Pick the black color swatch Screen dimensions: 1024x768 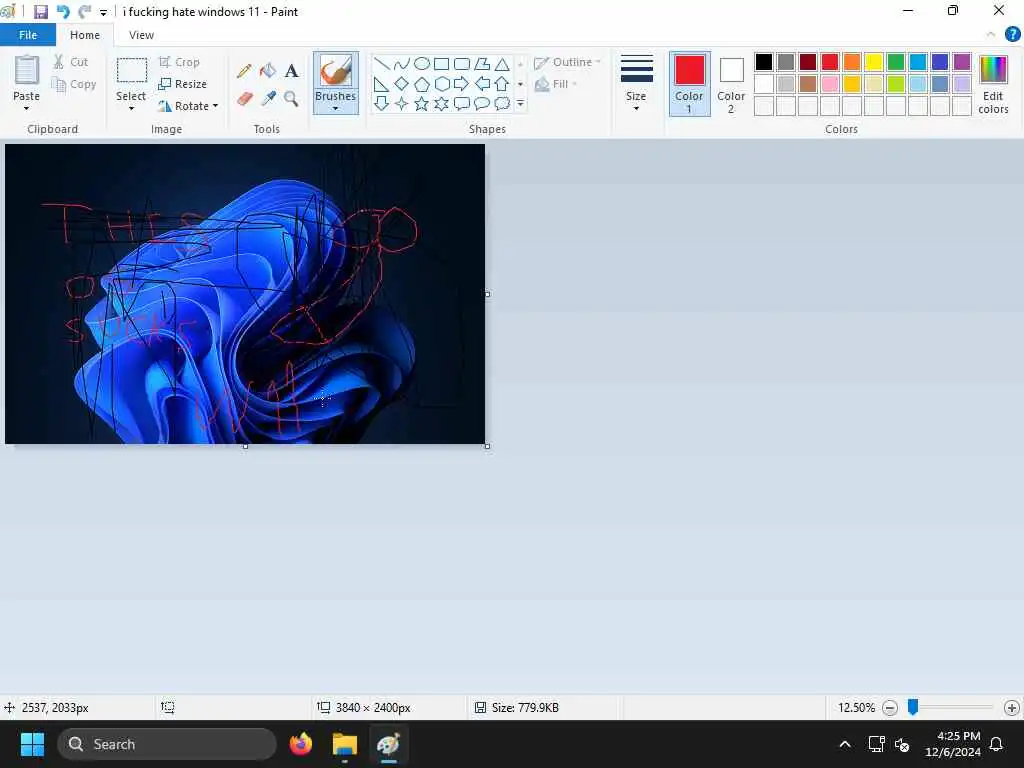click(x=763, y=62)
